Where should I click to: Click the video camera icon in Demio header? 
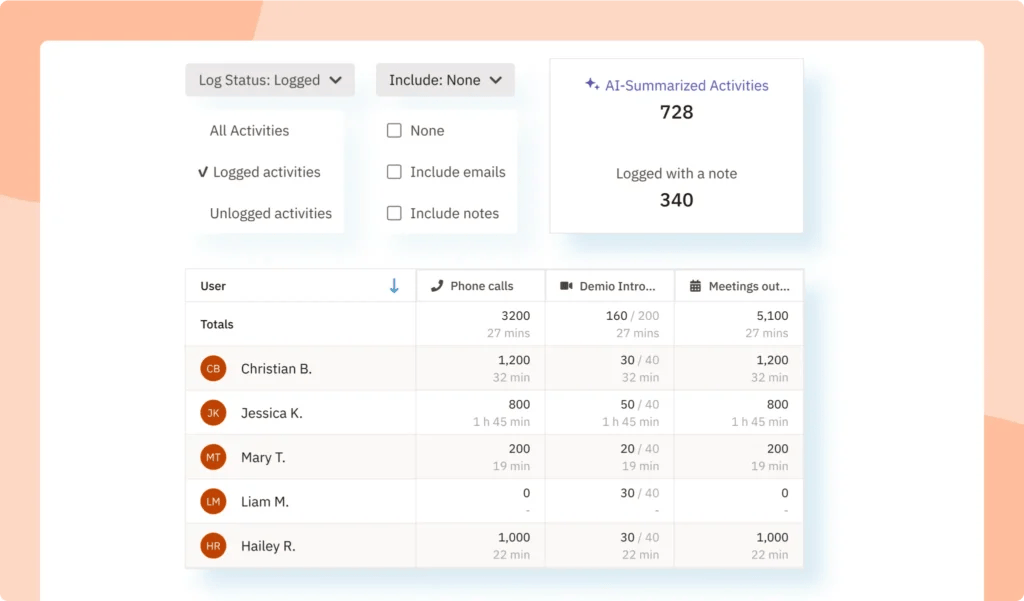[x=566, y=285]
